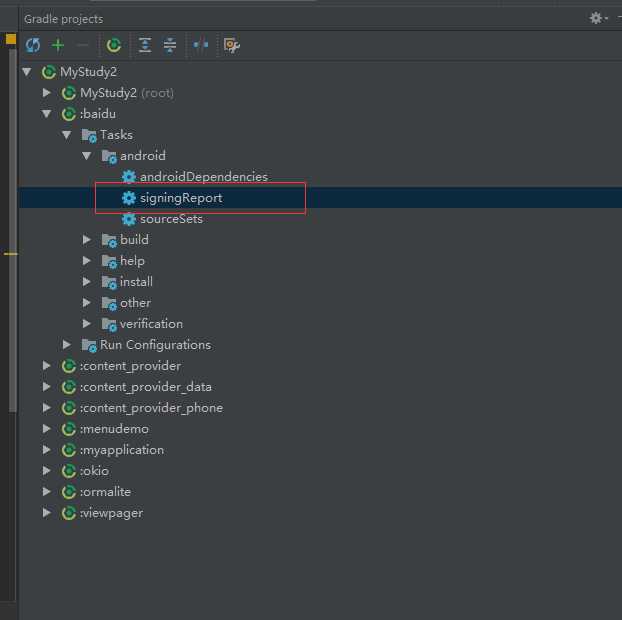The width and height of the screenshot is (622, 620).
Task: Expand :menudemo module arrow
Action: pos(47,429)
